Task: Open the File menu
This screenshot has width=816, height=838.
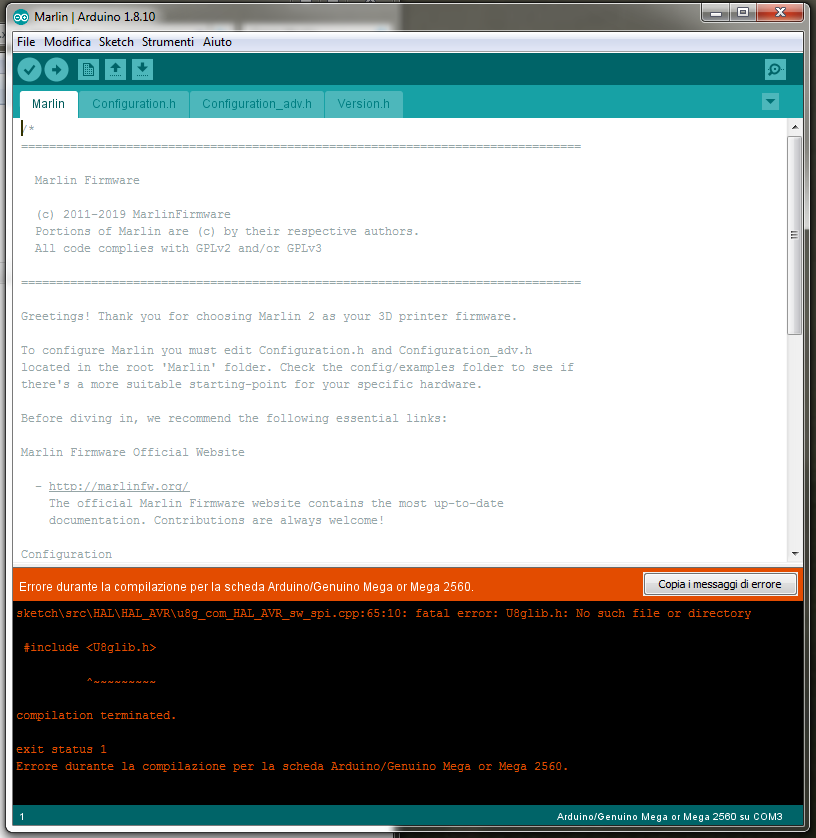Action: [x=26, y=42]
